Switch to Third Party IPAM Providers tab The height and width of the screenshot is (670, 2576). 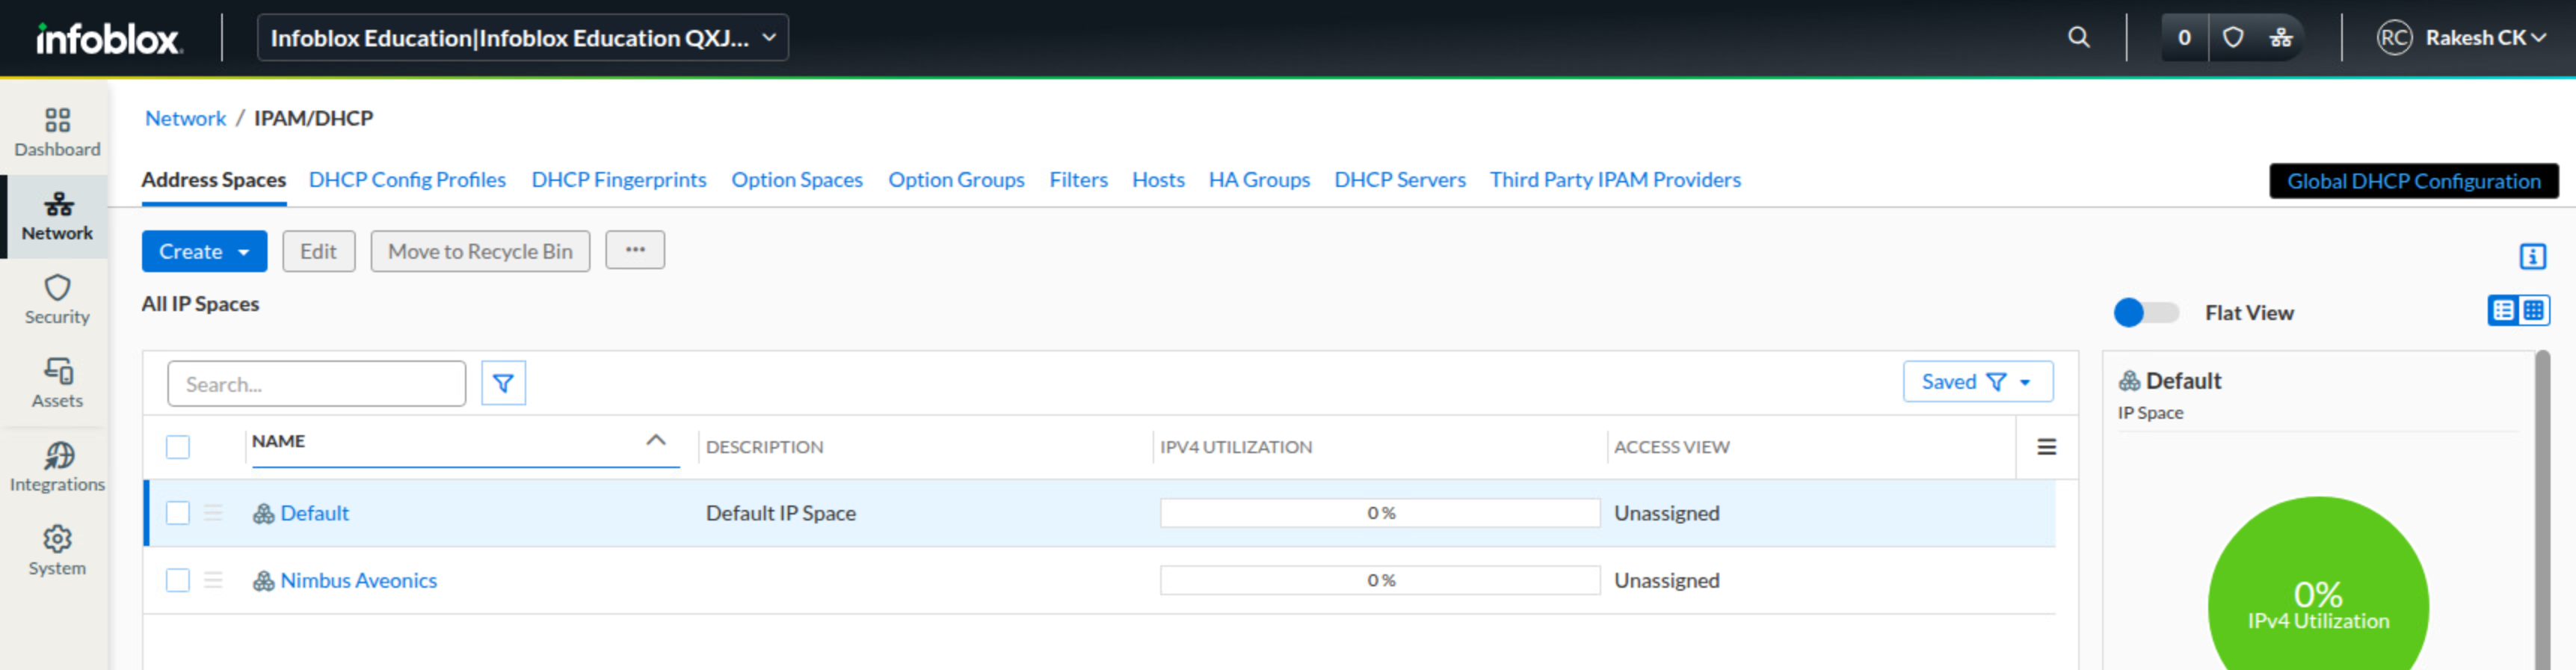coord(1615,180)
